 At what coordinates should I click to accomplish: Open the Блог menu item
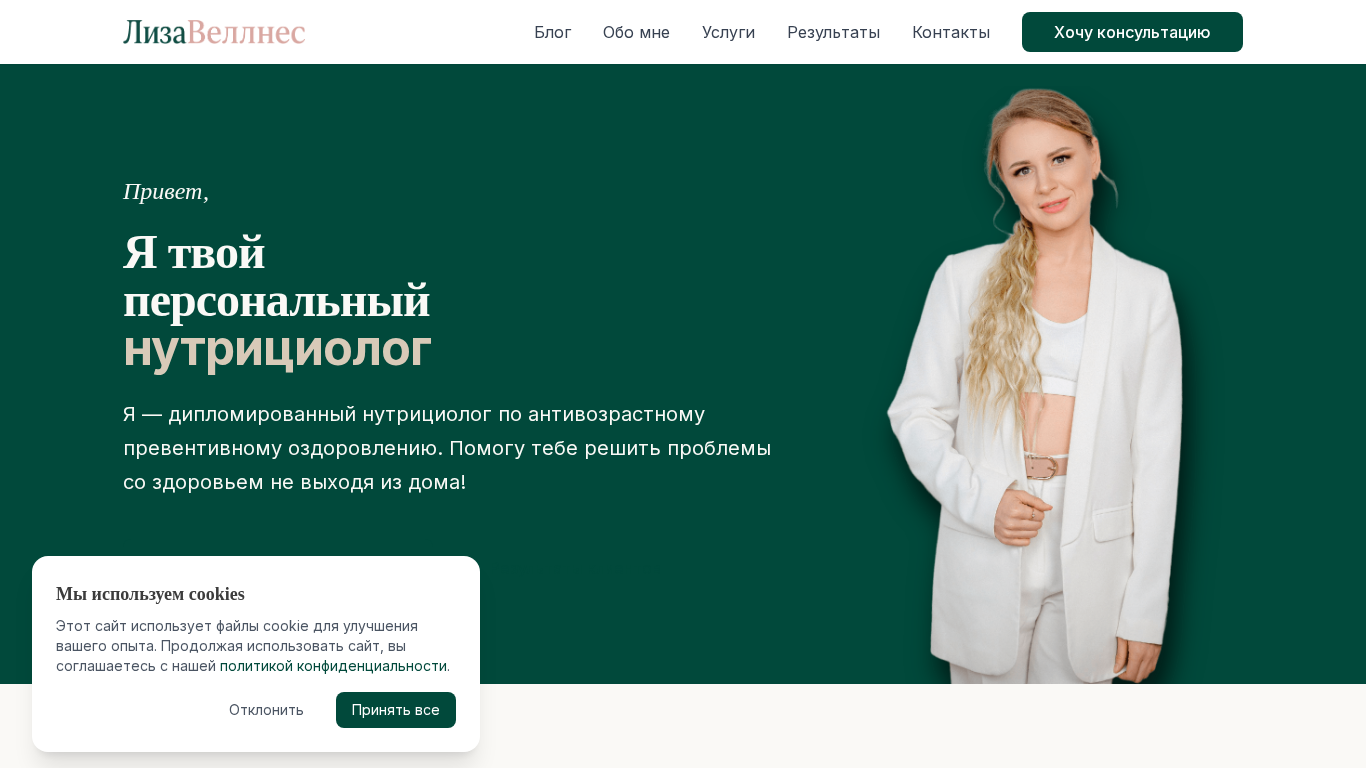[x=552, y=32]
